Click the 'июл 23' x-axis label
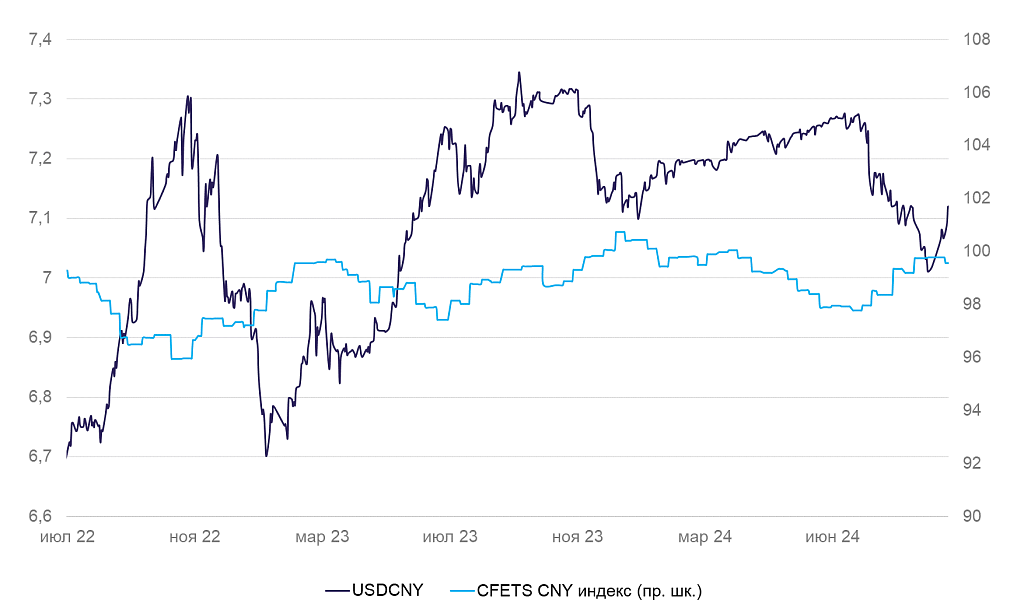The image size is (1024, 611). click(x=450, y=537)
